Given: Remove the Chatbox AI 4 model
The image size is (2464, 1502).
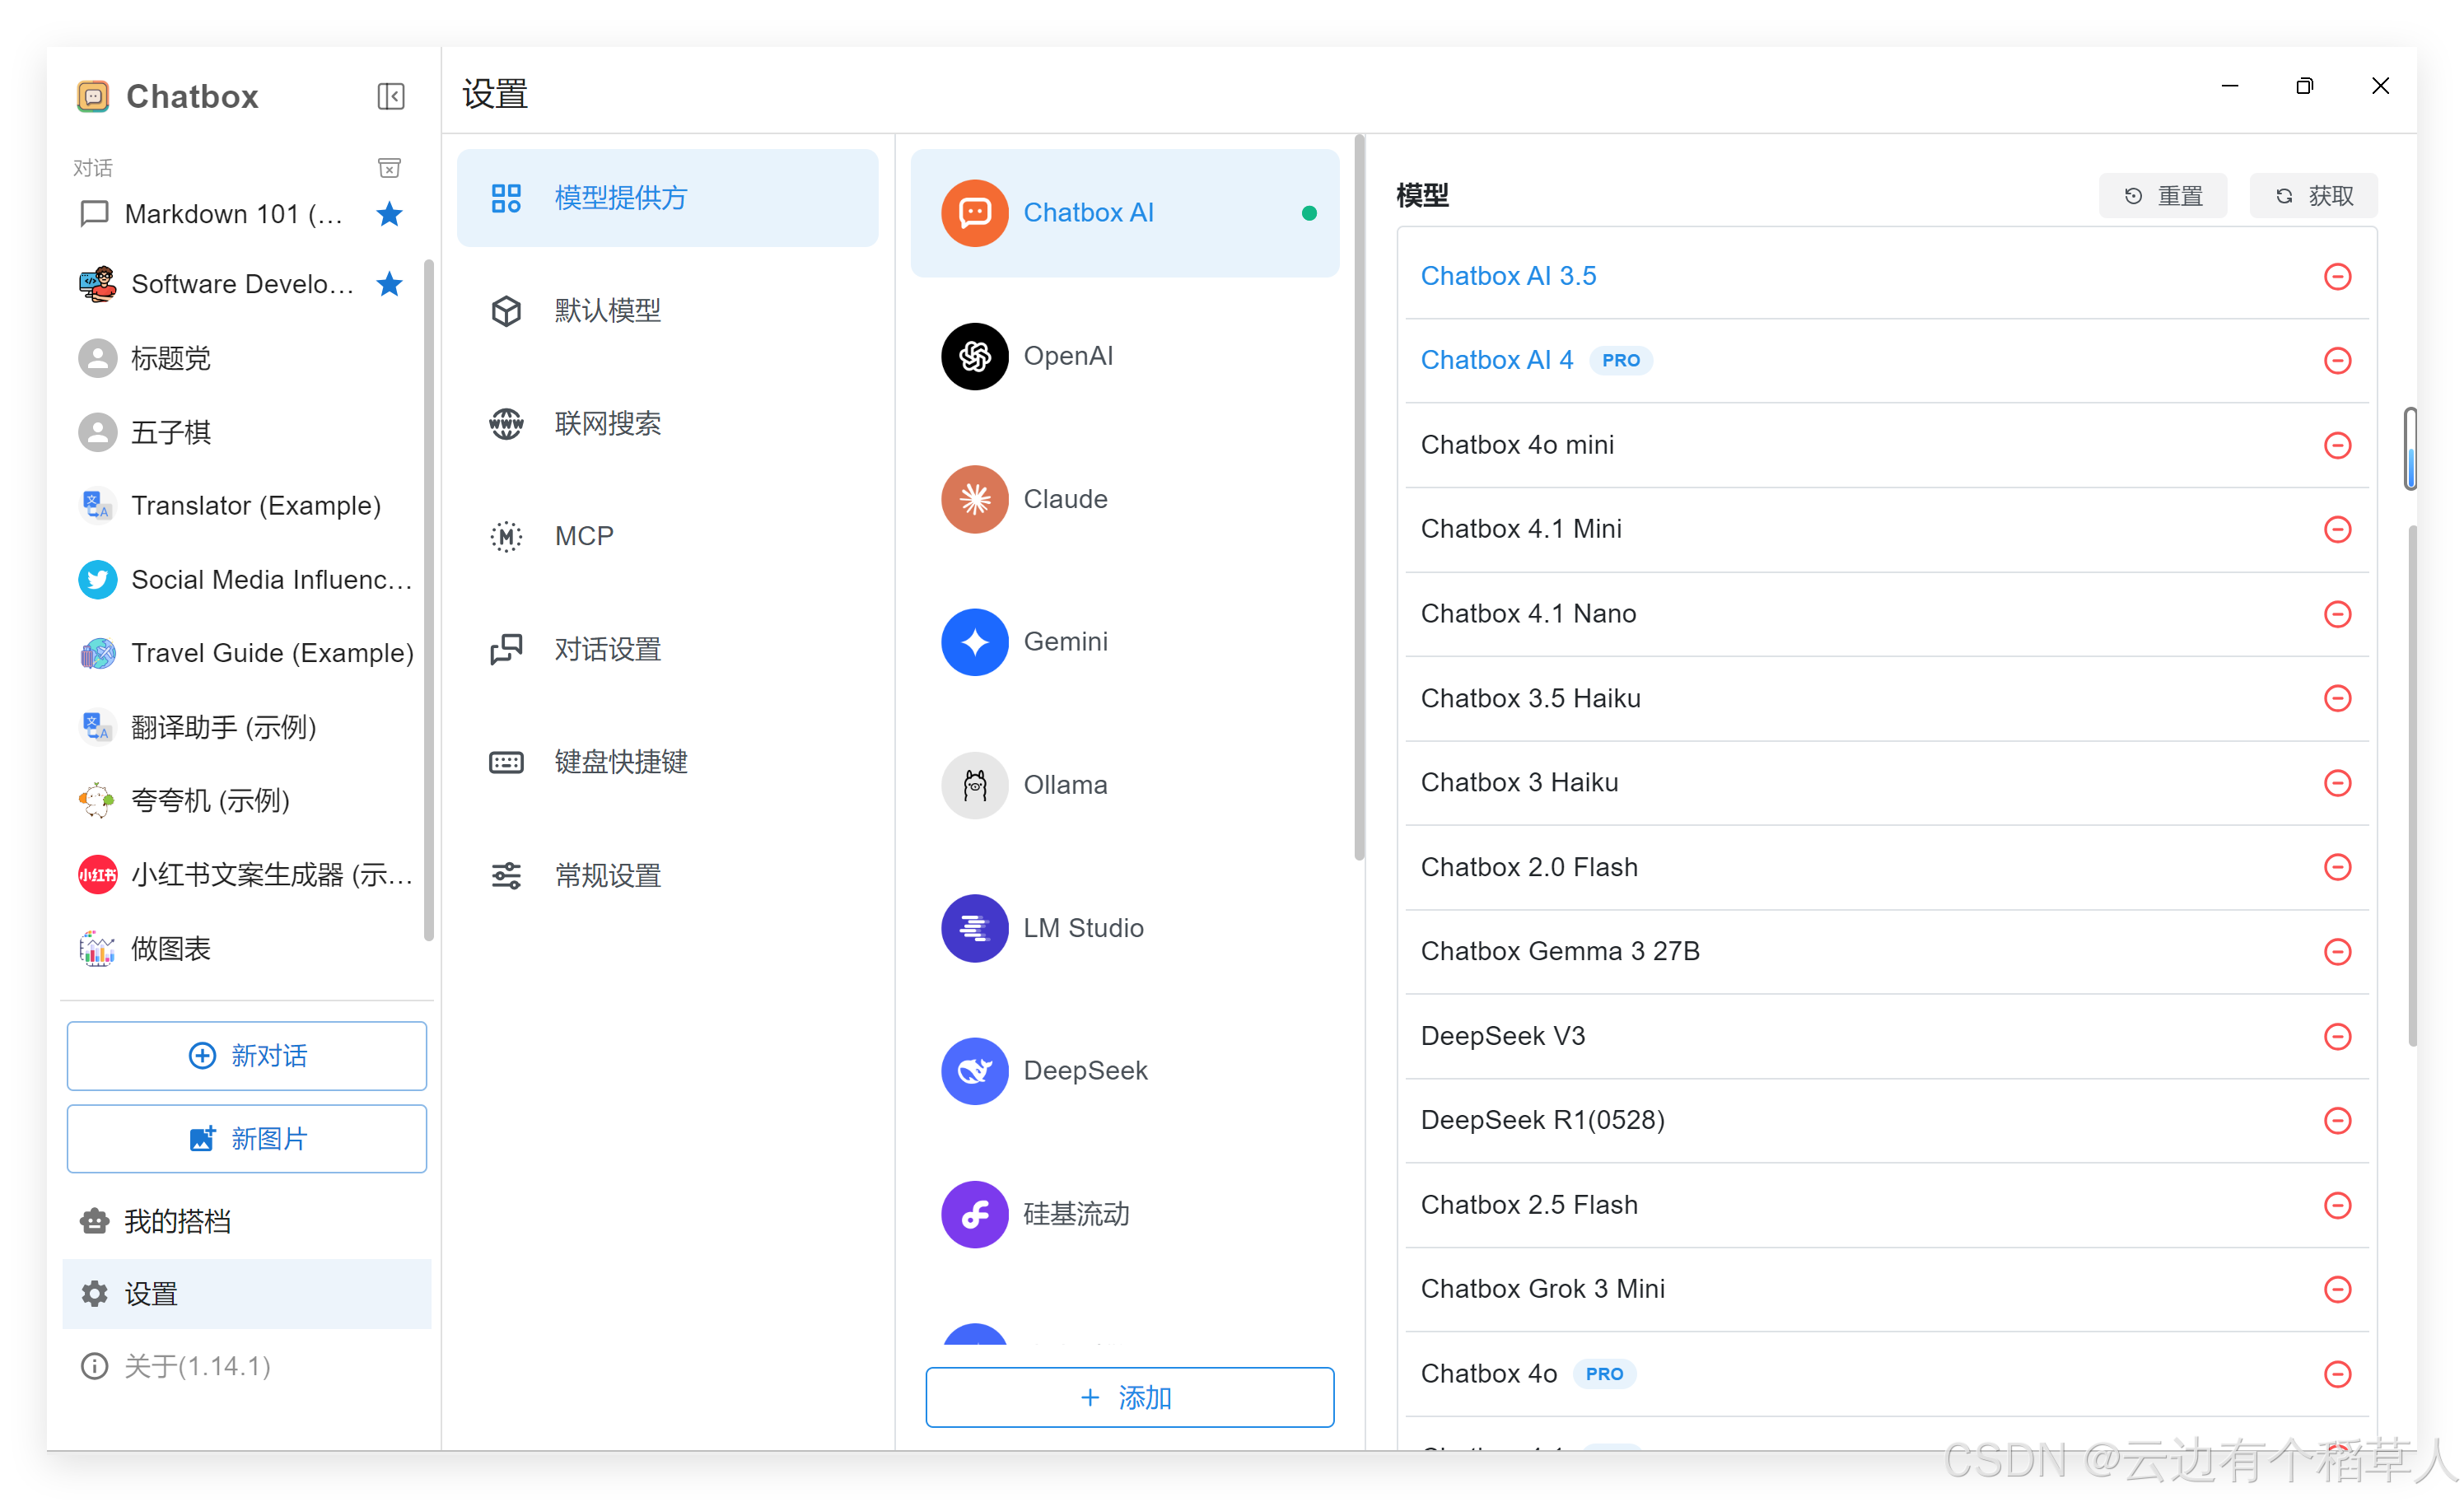Looking at the screenshot, I should pyautogui.click(x=2337, y=360).
